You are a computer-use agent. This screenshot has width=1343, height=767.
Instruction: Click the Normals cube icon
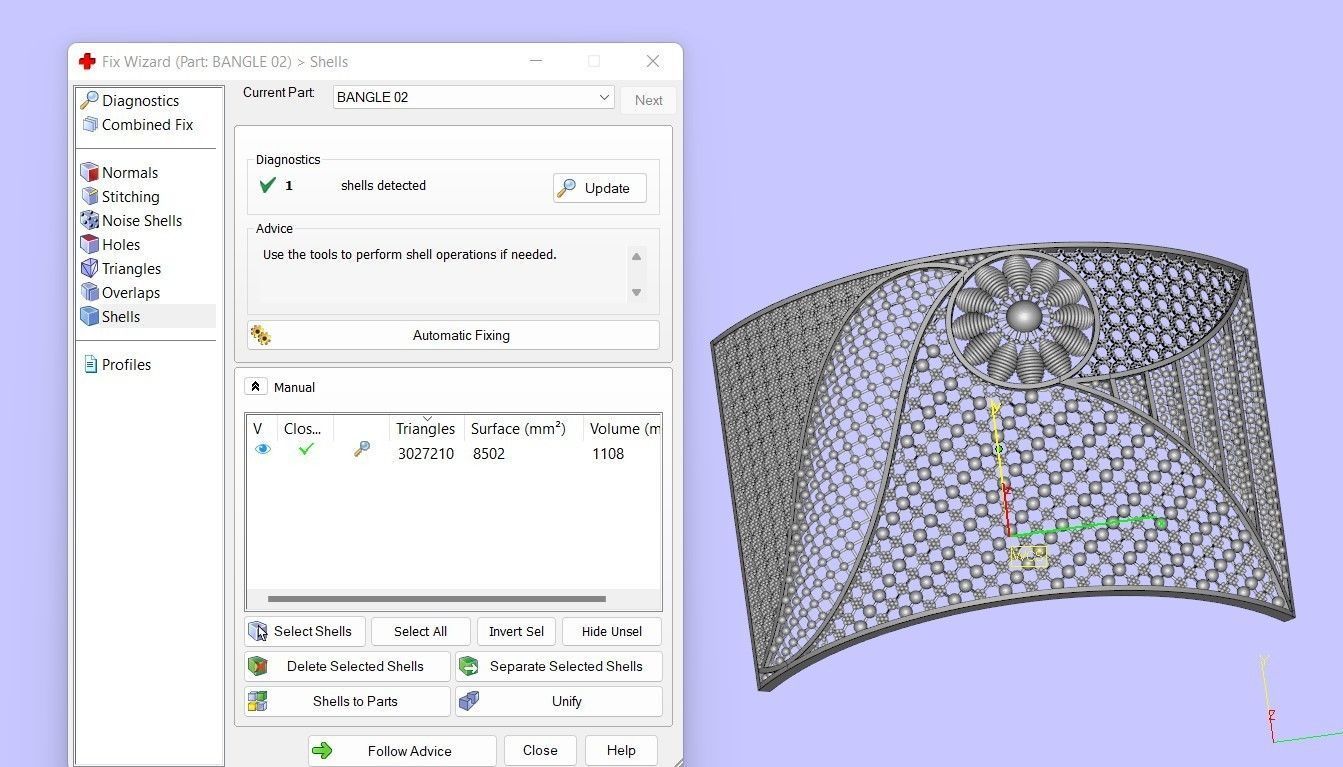click(x=90, y=173)
